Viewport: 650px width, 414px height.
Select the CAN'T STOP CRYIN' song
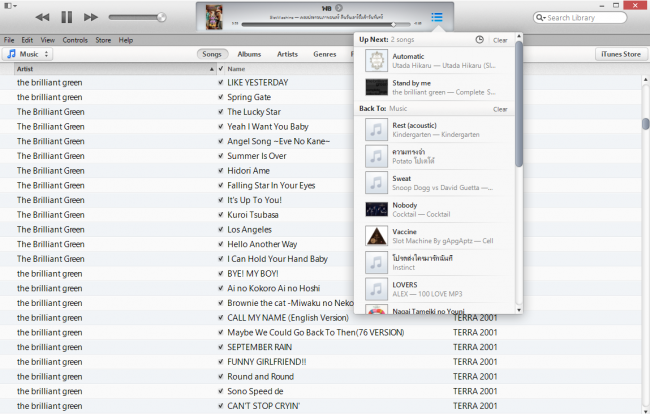tap(263, 406)
